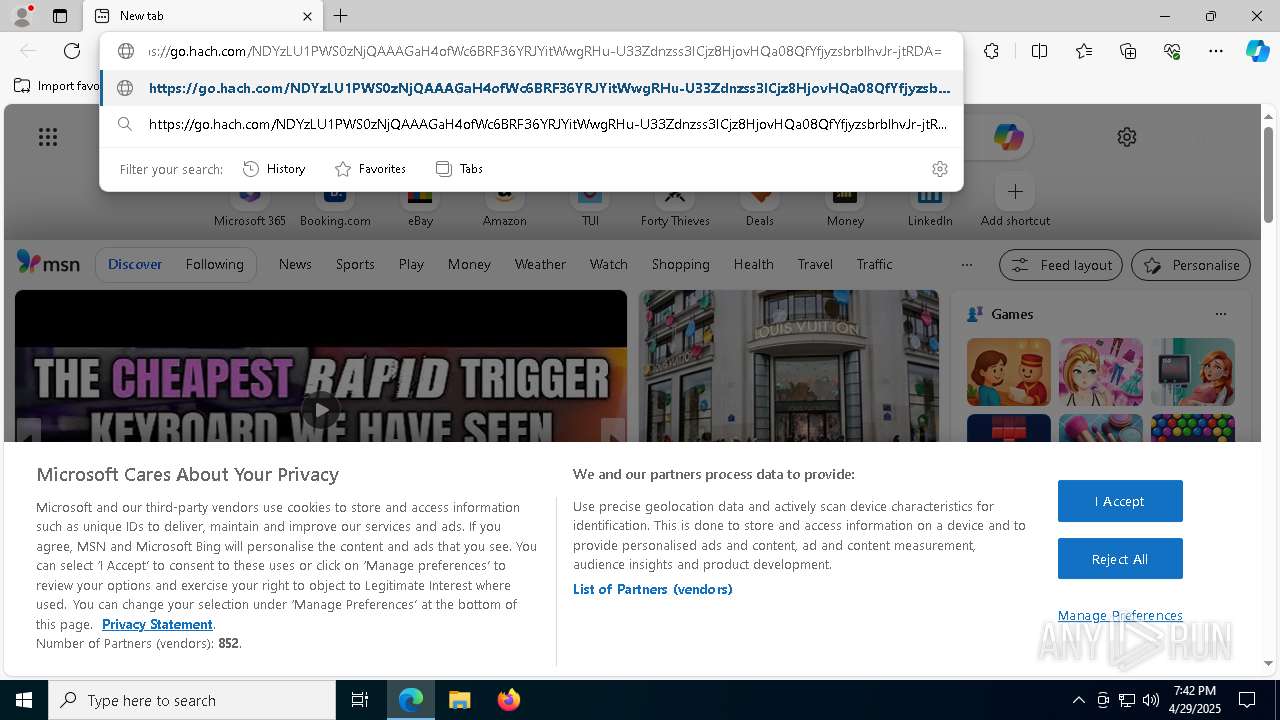Filter search by Favorites

click(370, 169)
